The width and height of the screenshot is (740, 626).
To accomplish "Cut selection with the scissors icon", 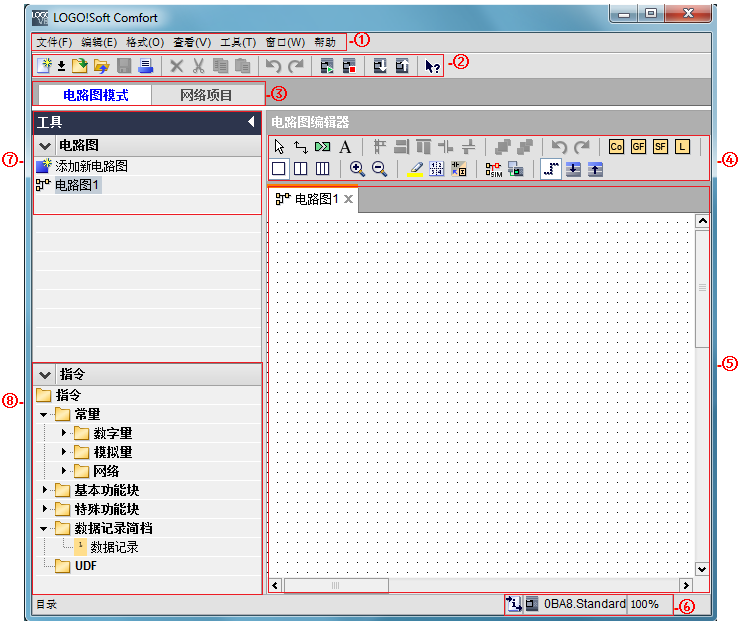I will [x=198, y=66].
